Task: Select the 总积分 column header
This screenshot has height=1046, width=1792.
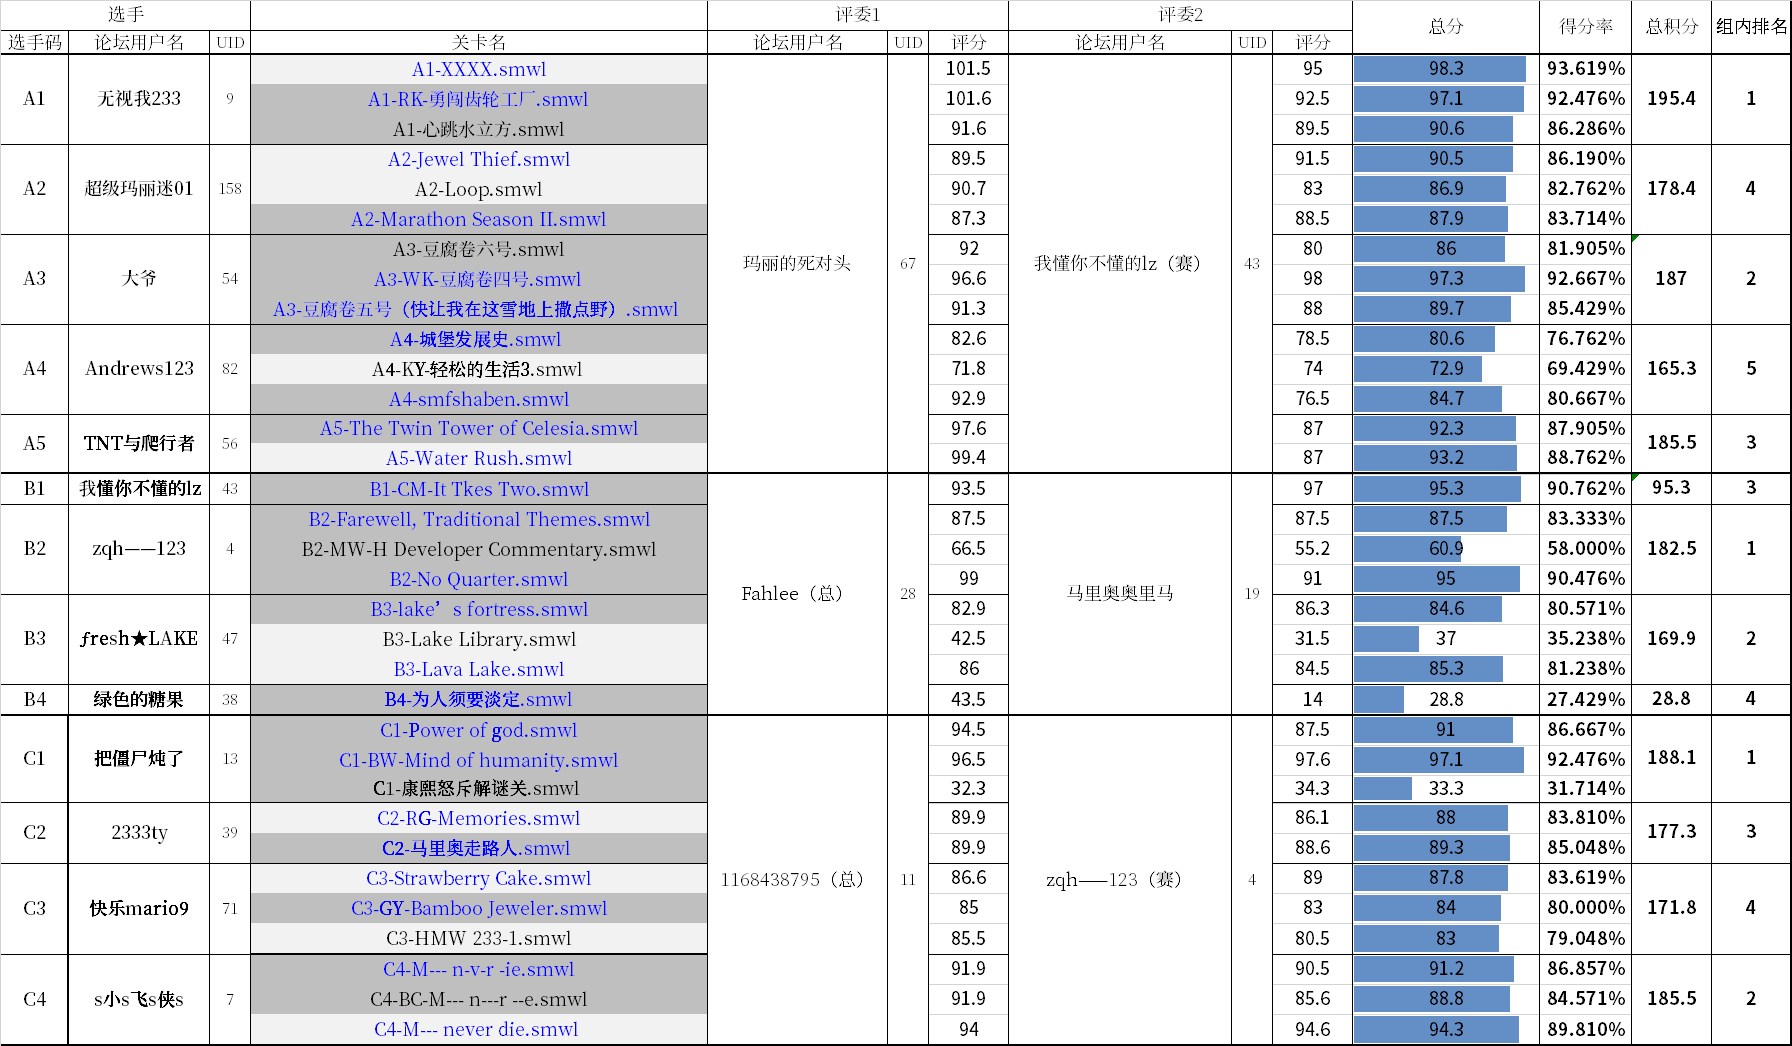Action: pos(1672,27)
